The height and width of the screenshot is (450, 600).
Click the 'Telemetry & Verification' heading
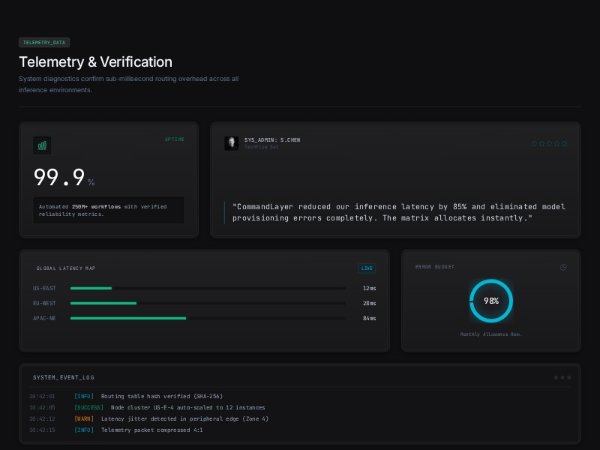96,62
